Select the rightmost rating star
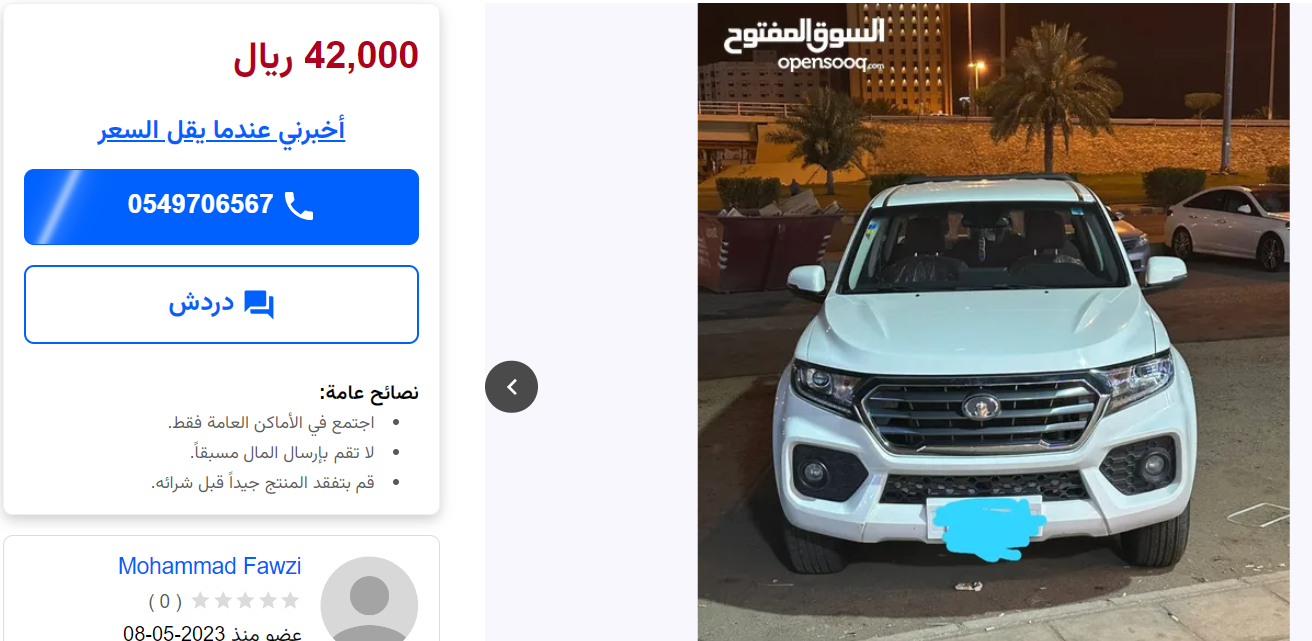This screenshot has height=641, width=1312. [x=290, y=600]
